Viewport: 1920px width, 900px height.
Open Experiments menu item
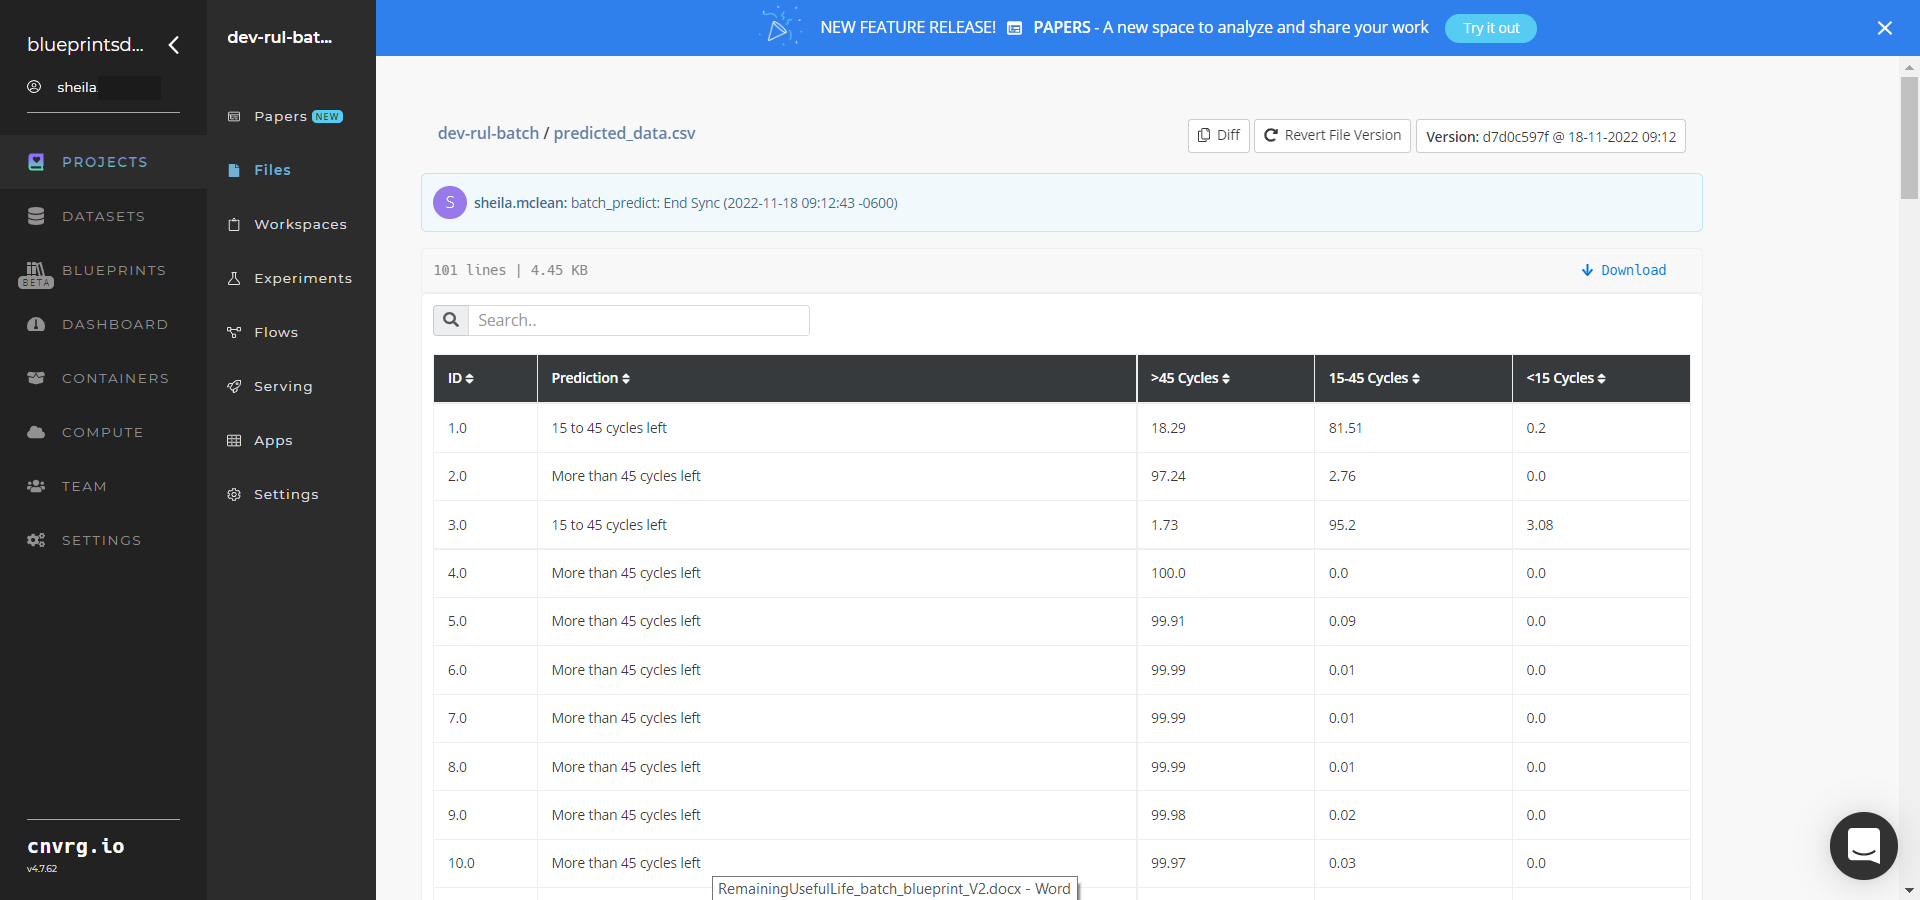tap(303, 278)
